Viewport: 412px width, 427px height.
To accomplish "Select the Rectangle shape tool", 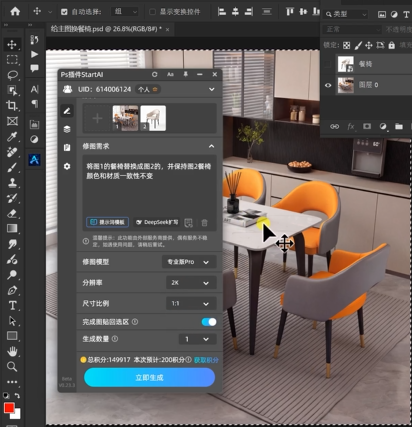I will point(12,336).
